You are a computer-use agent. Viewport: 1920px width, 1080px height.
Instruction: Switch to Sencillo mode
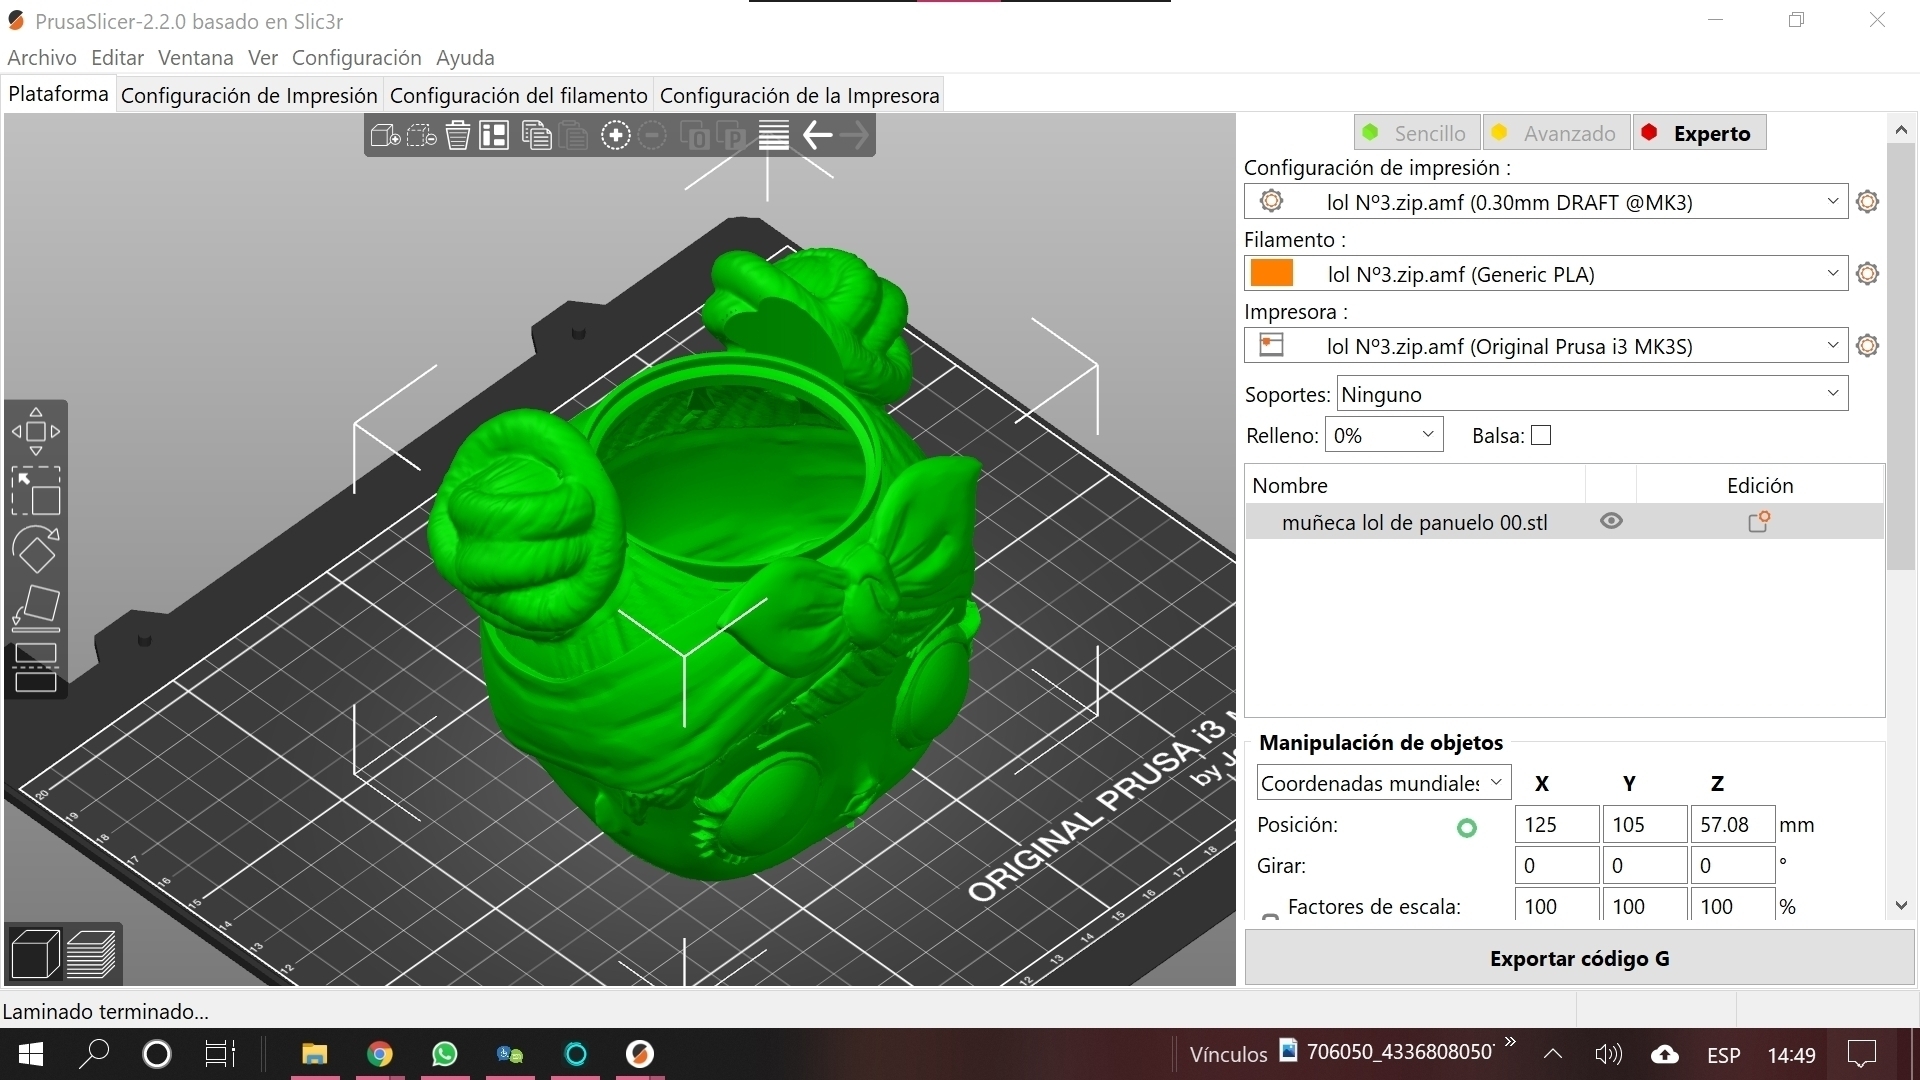point(1417,133)
